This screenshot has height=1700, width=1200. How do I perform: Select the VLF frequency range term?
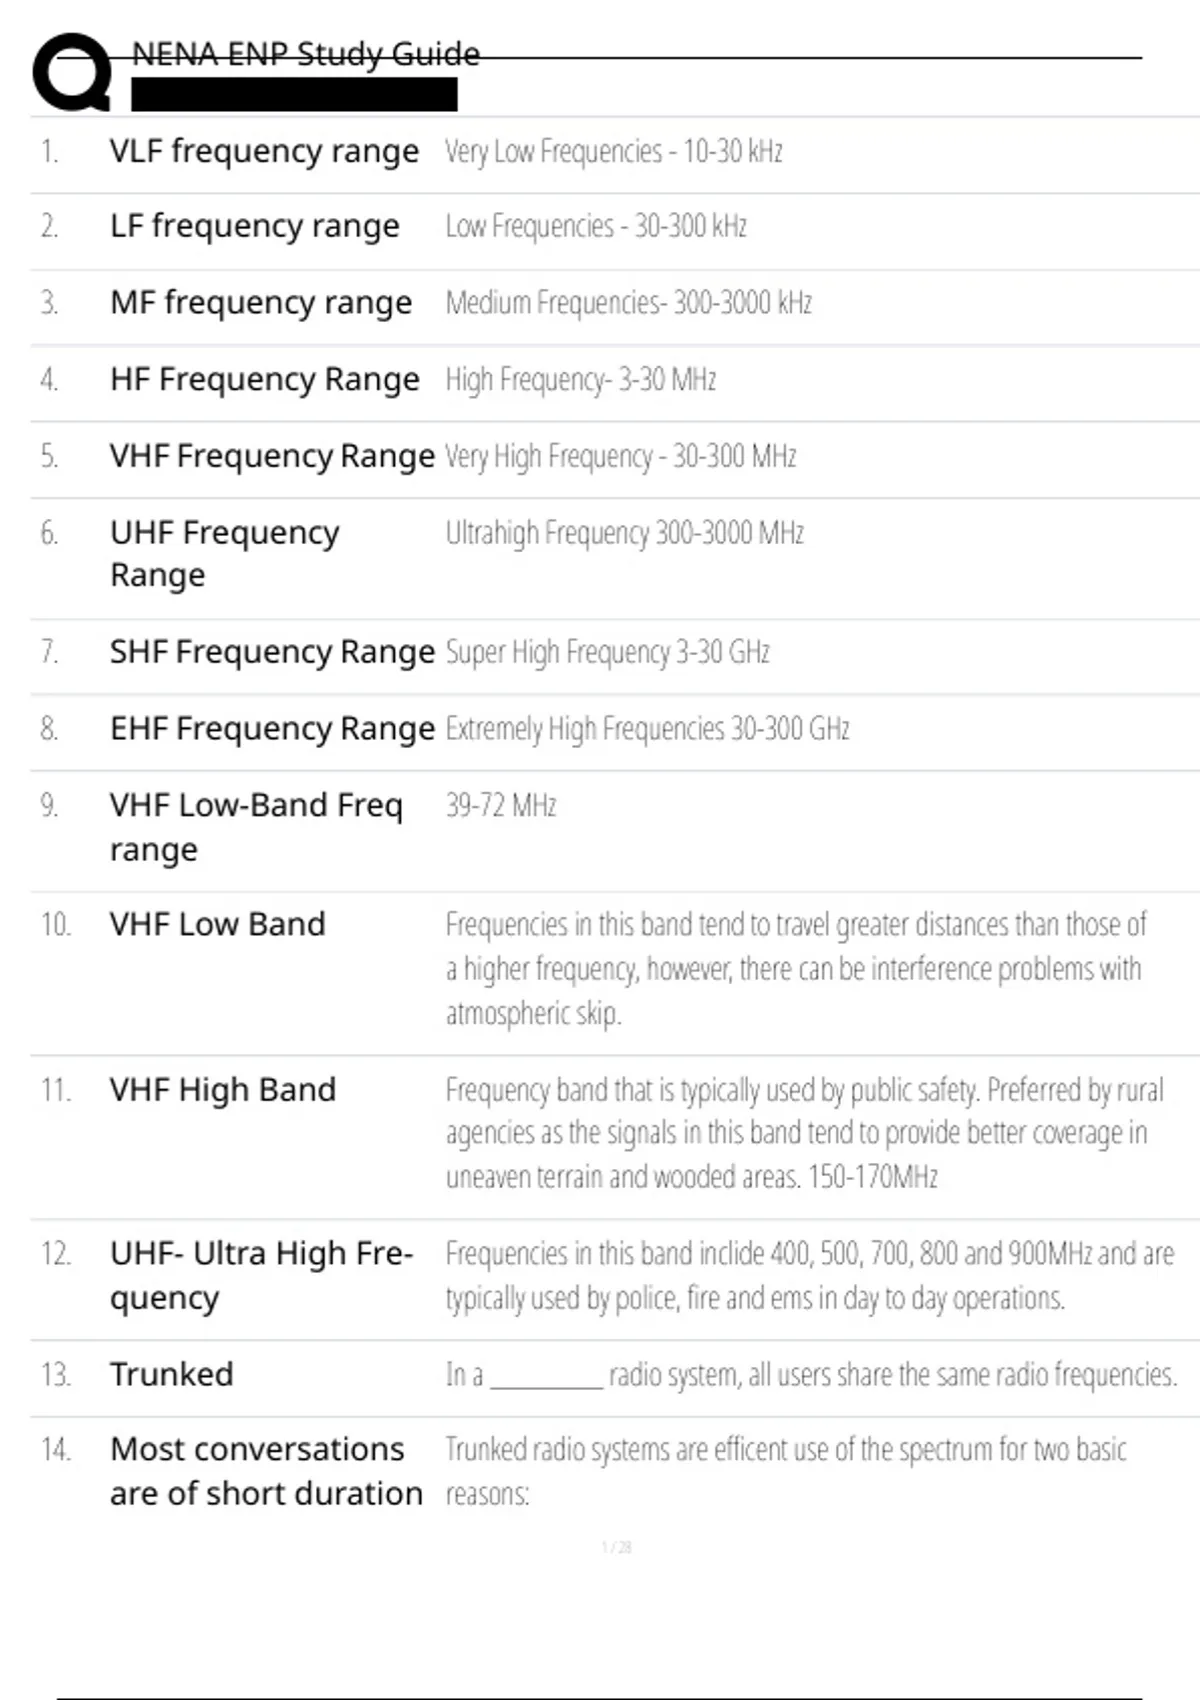[264, 151]
